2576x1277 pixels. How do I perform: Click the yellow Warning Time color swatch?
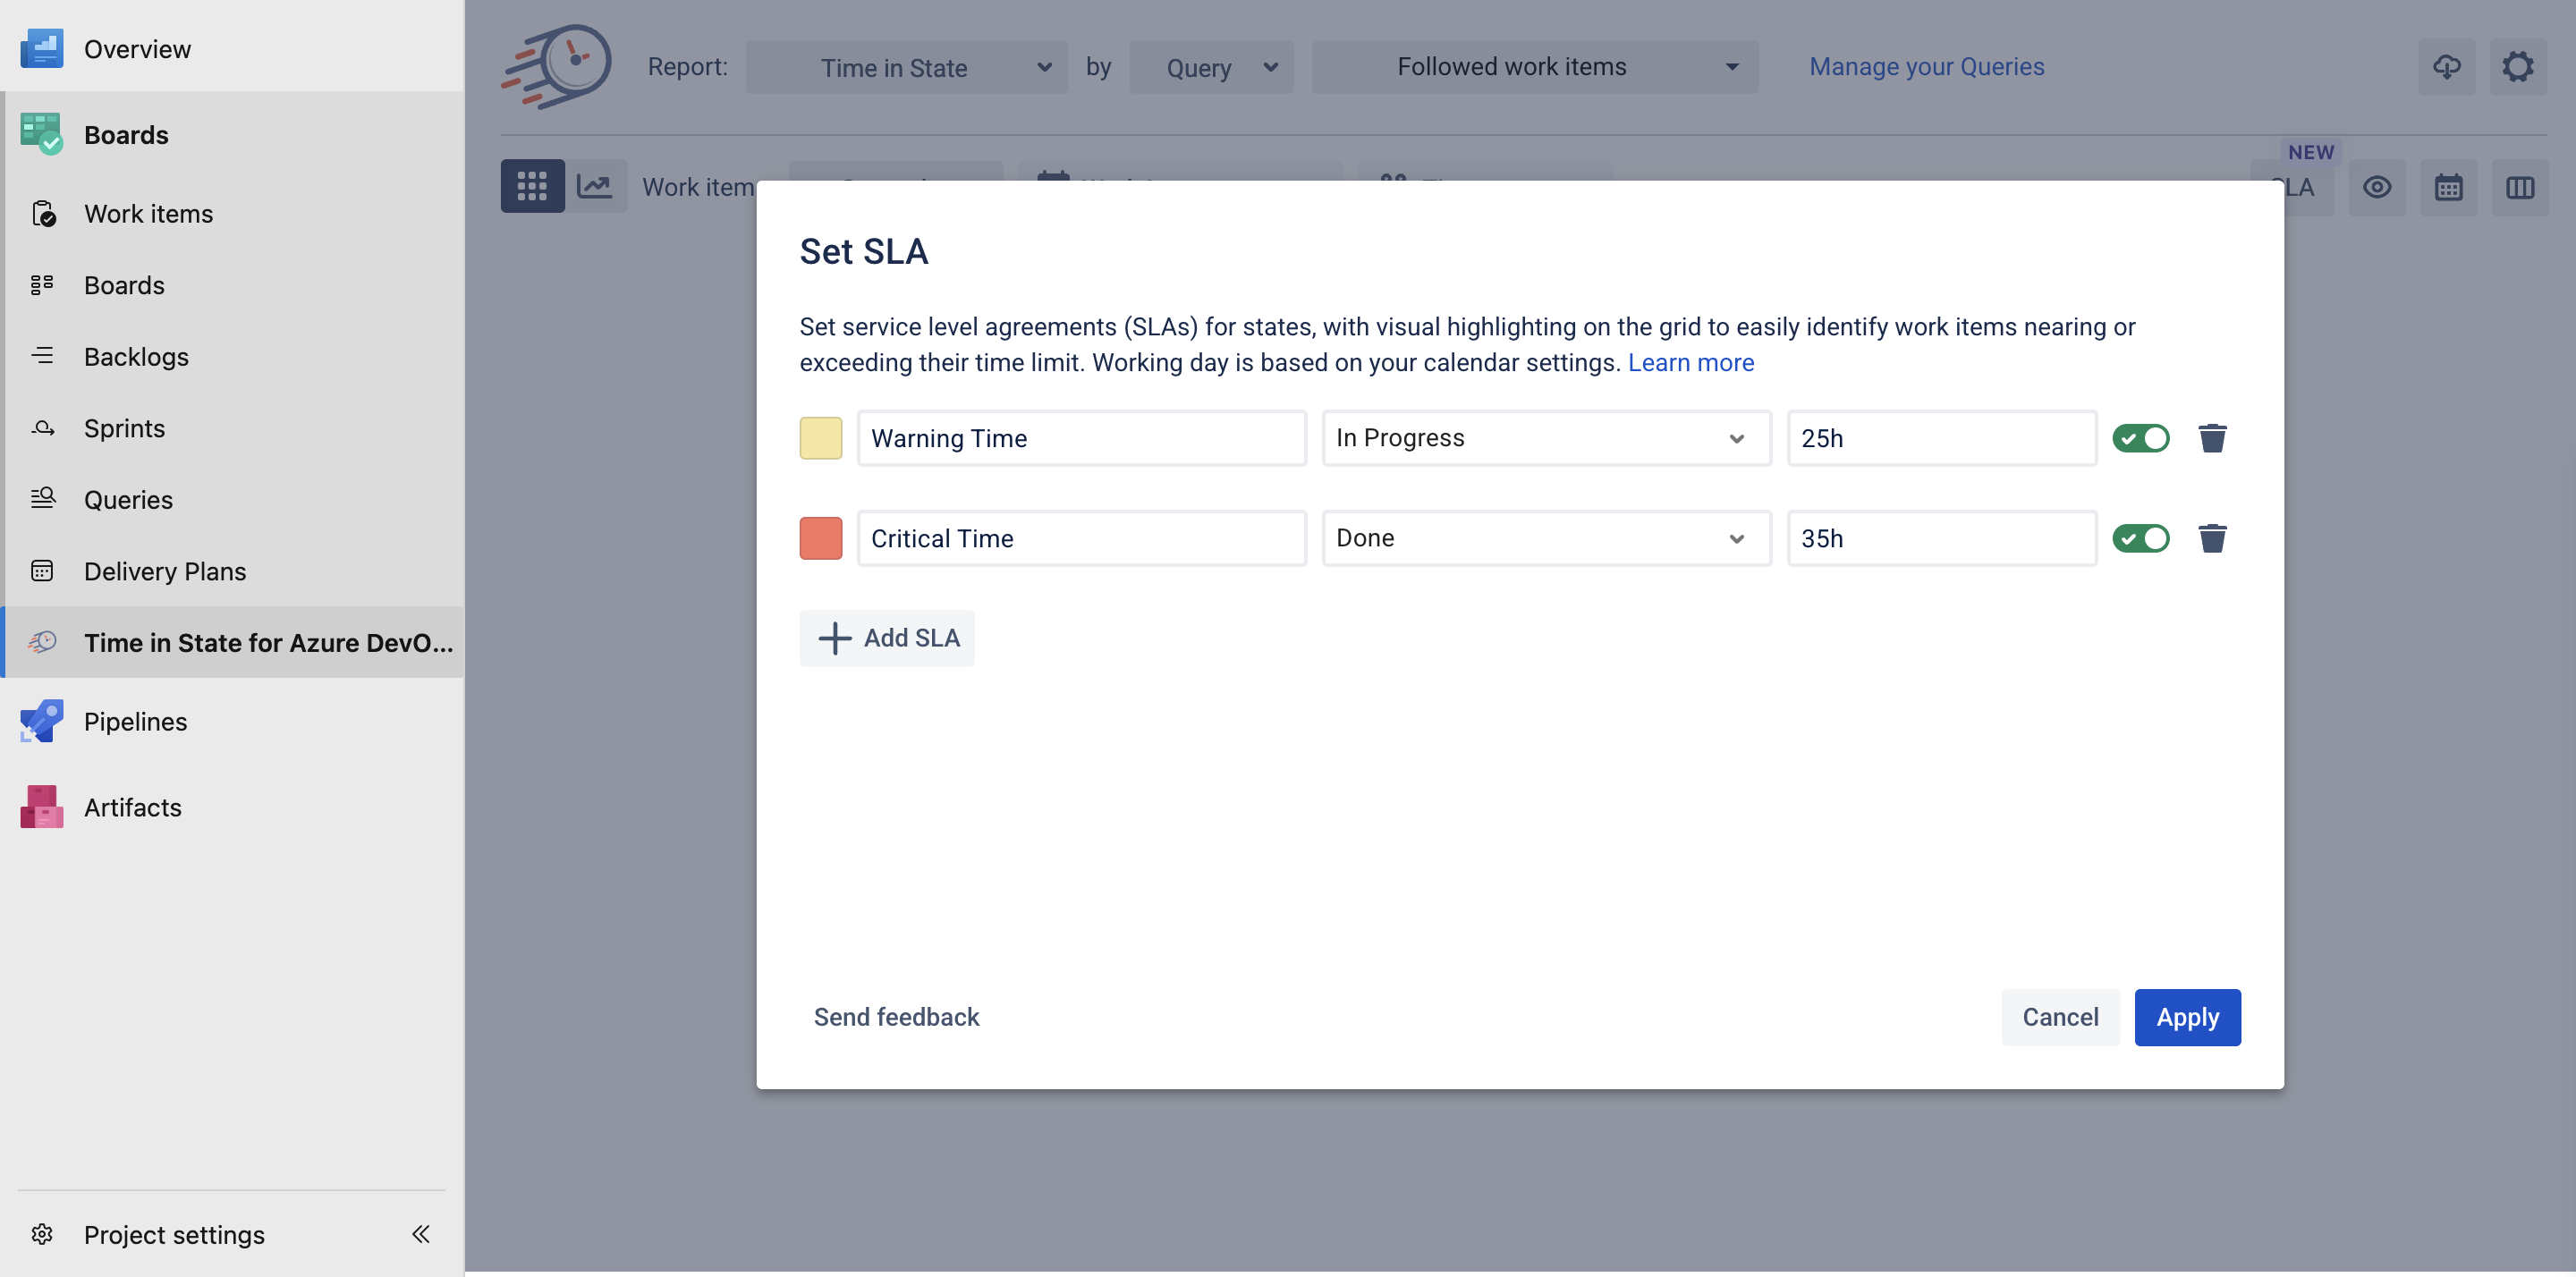820,438
